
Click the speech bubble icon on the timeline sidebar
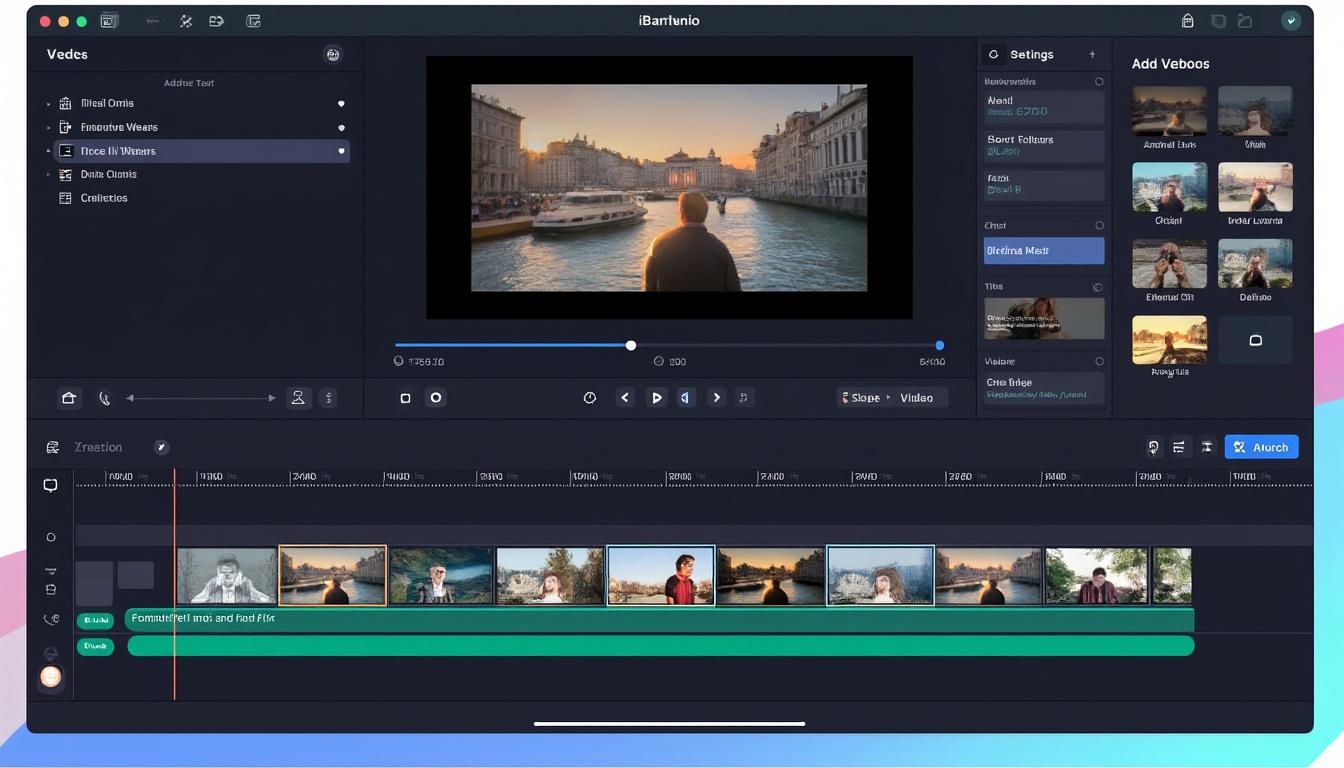coord(50,485)
